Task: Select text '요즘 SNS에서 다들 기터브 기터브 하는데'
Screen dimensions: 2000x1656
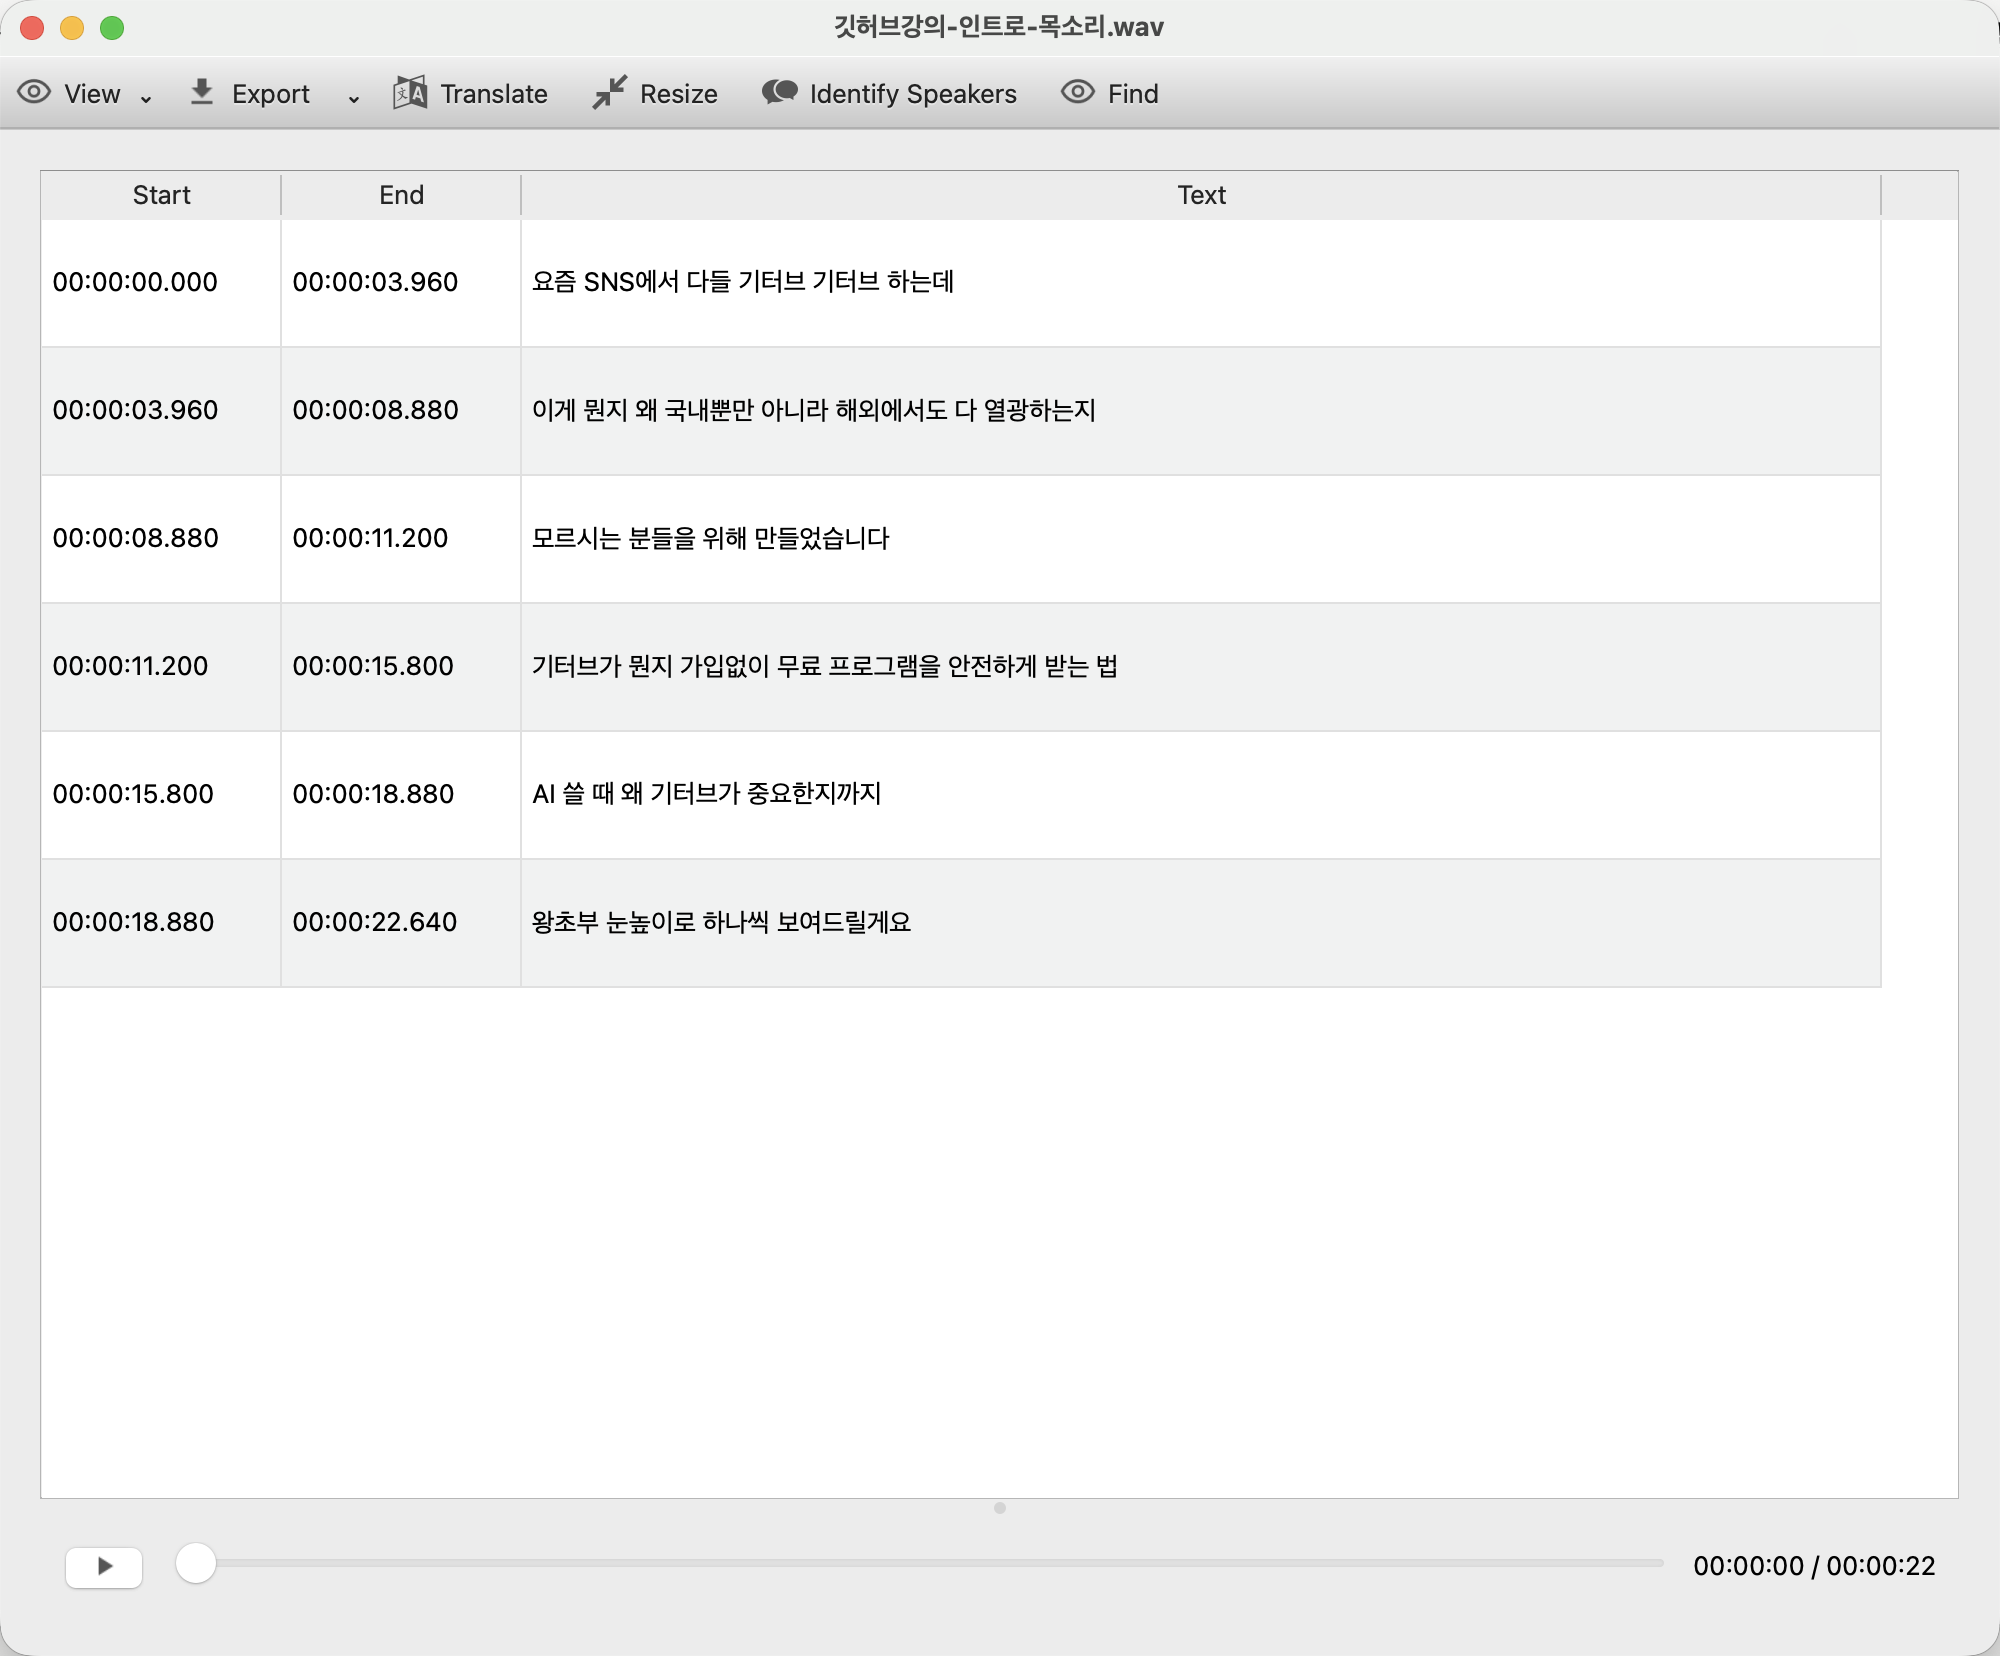Action: (x=743, y=282)
